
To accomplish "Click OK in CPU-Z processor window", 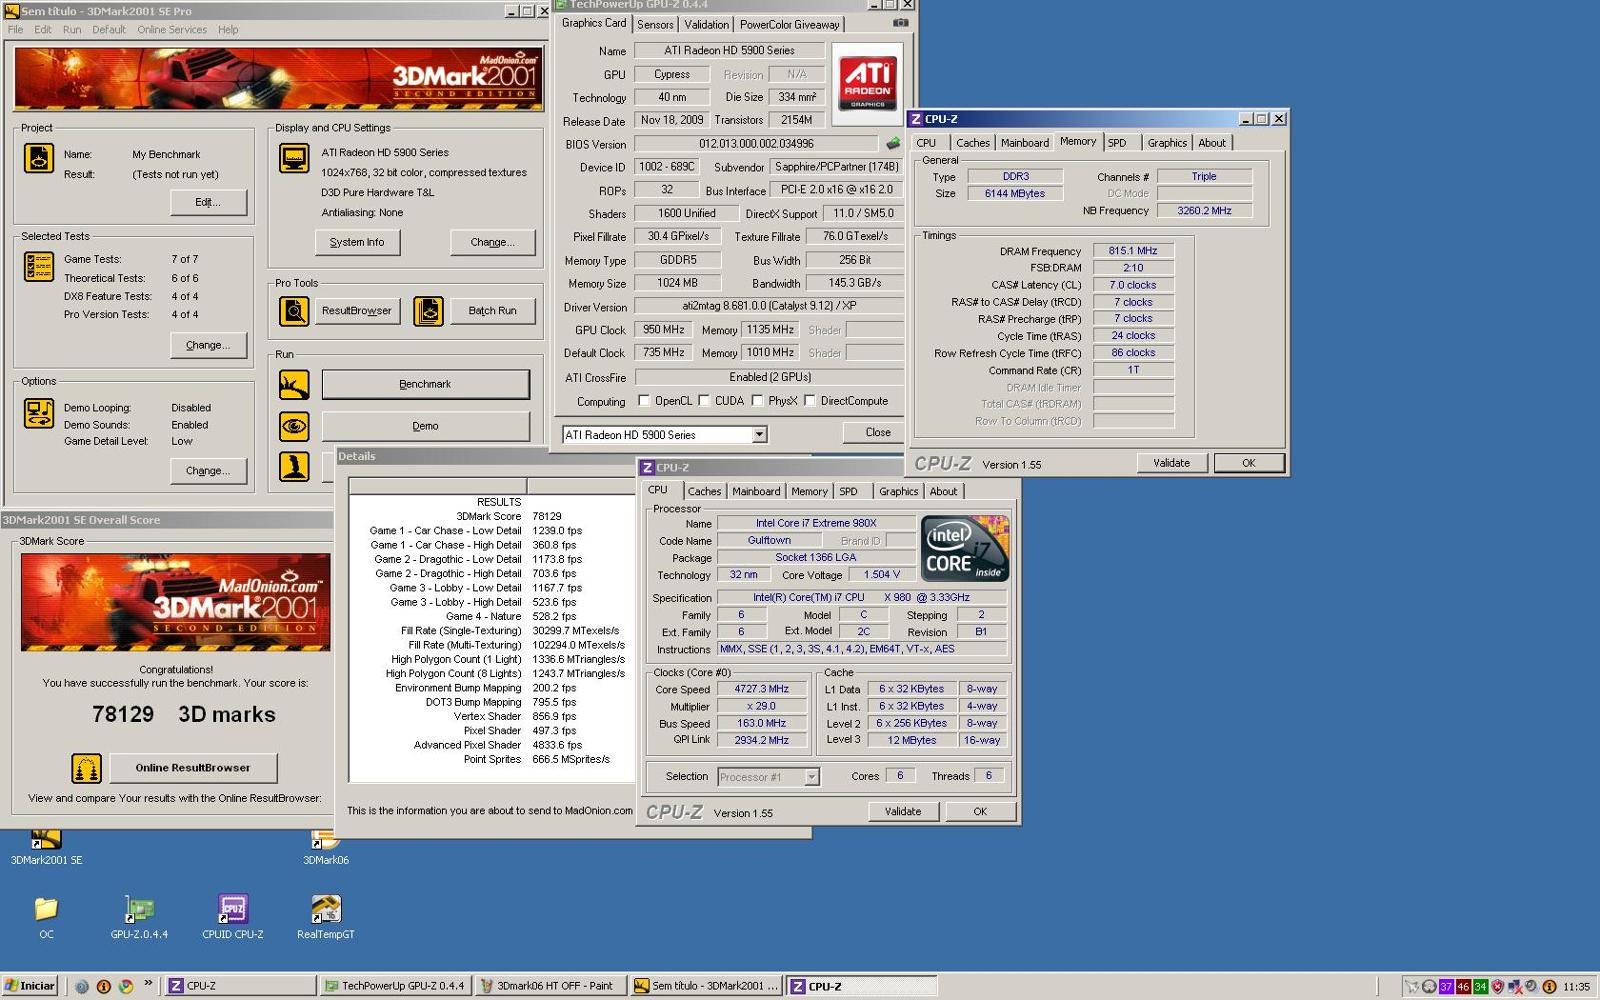I will click(980, 812).
